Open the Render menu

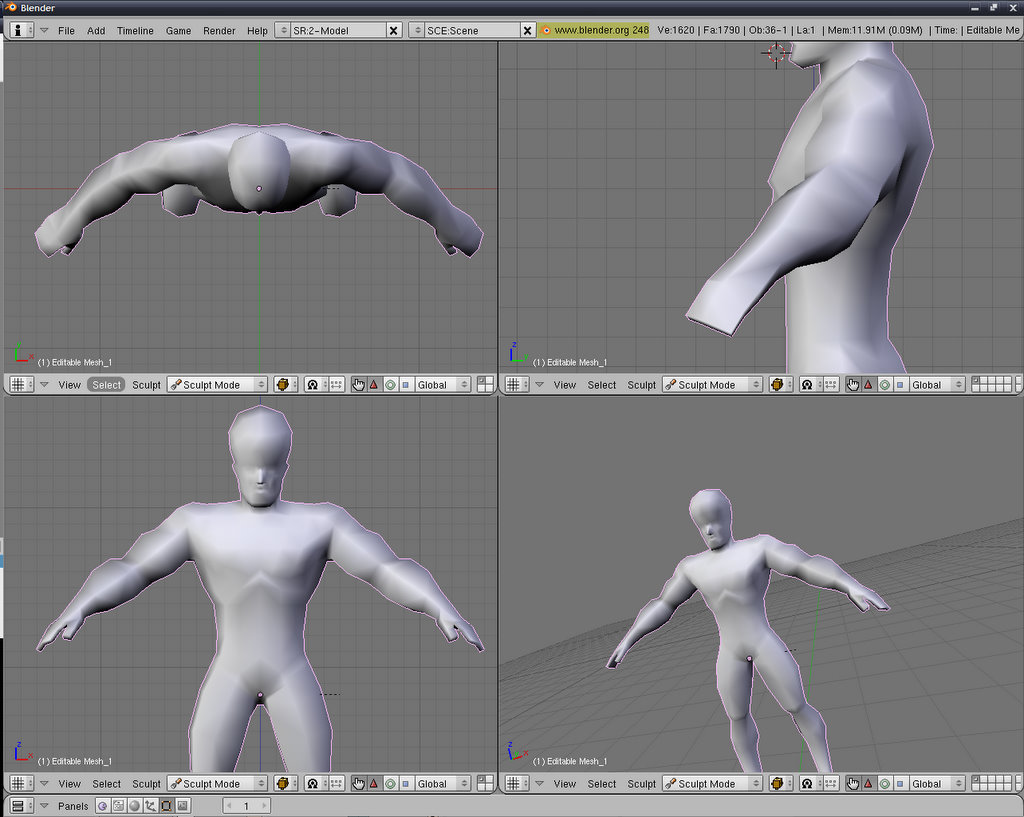click(x=219, y=30)
